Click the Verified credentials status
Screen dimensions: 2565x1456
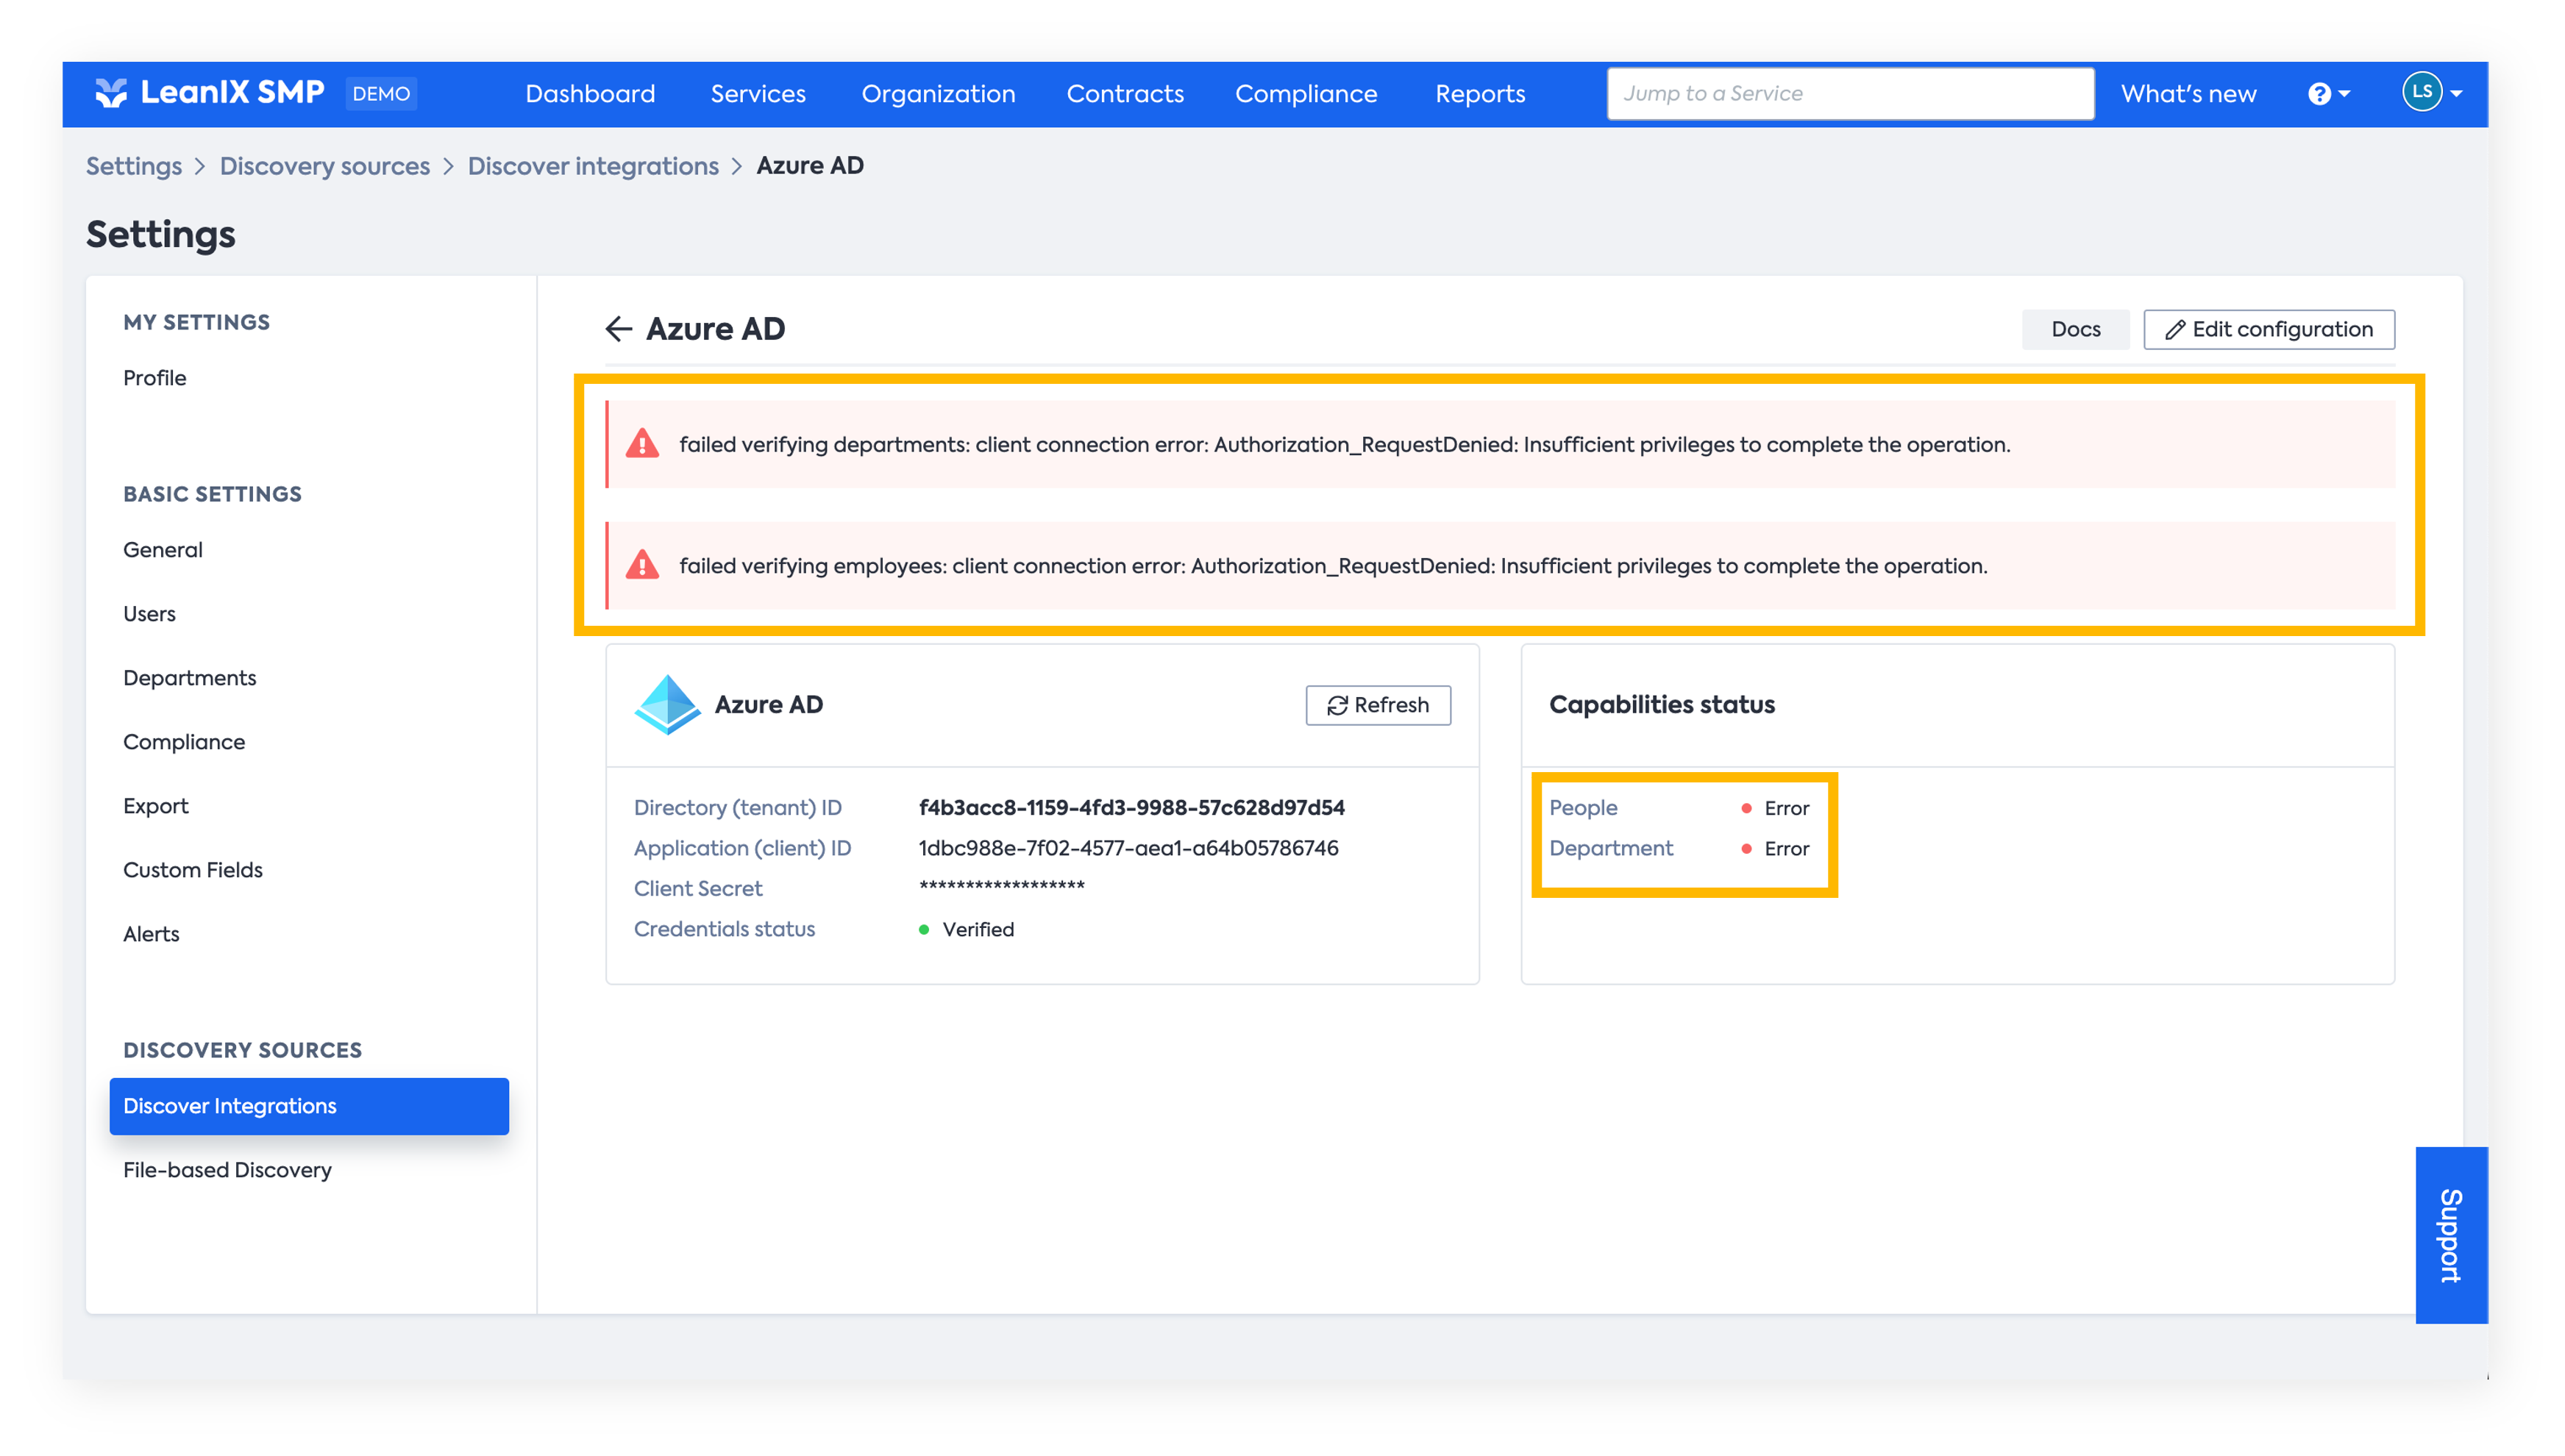coord(966,929)
